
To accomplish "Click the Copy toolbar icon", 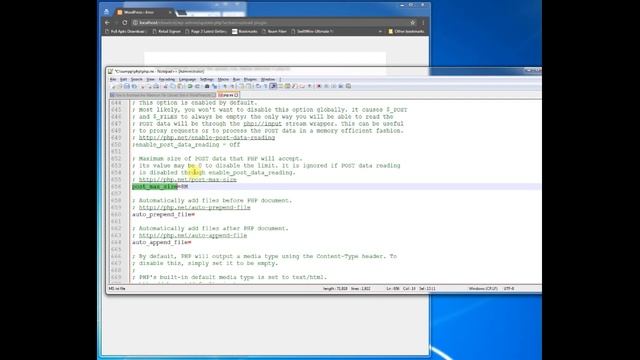I will click(172, 86).
